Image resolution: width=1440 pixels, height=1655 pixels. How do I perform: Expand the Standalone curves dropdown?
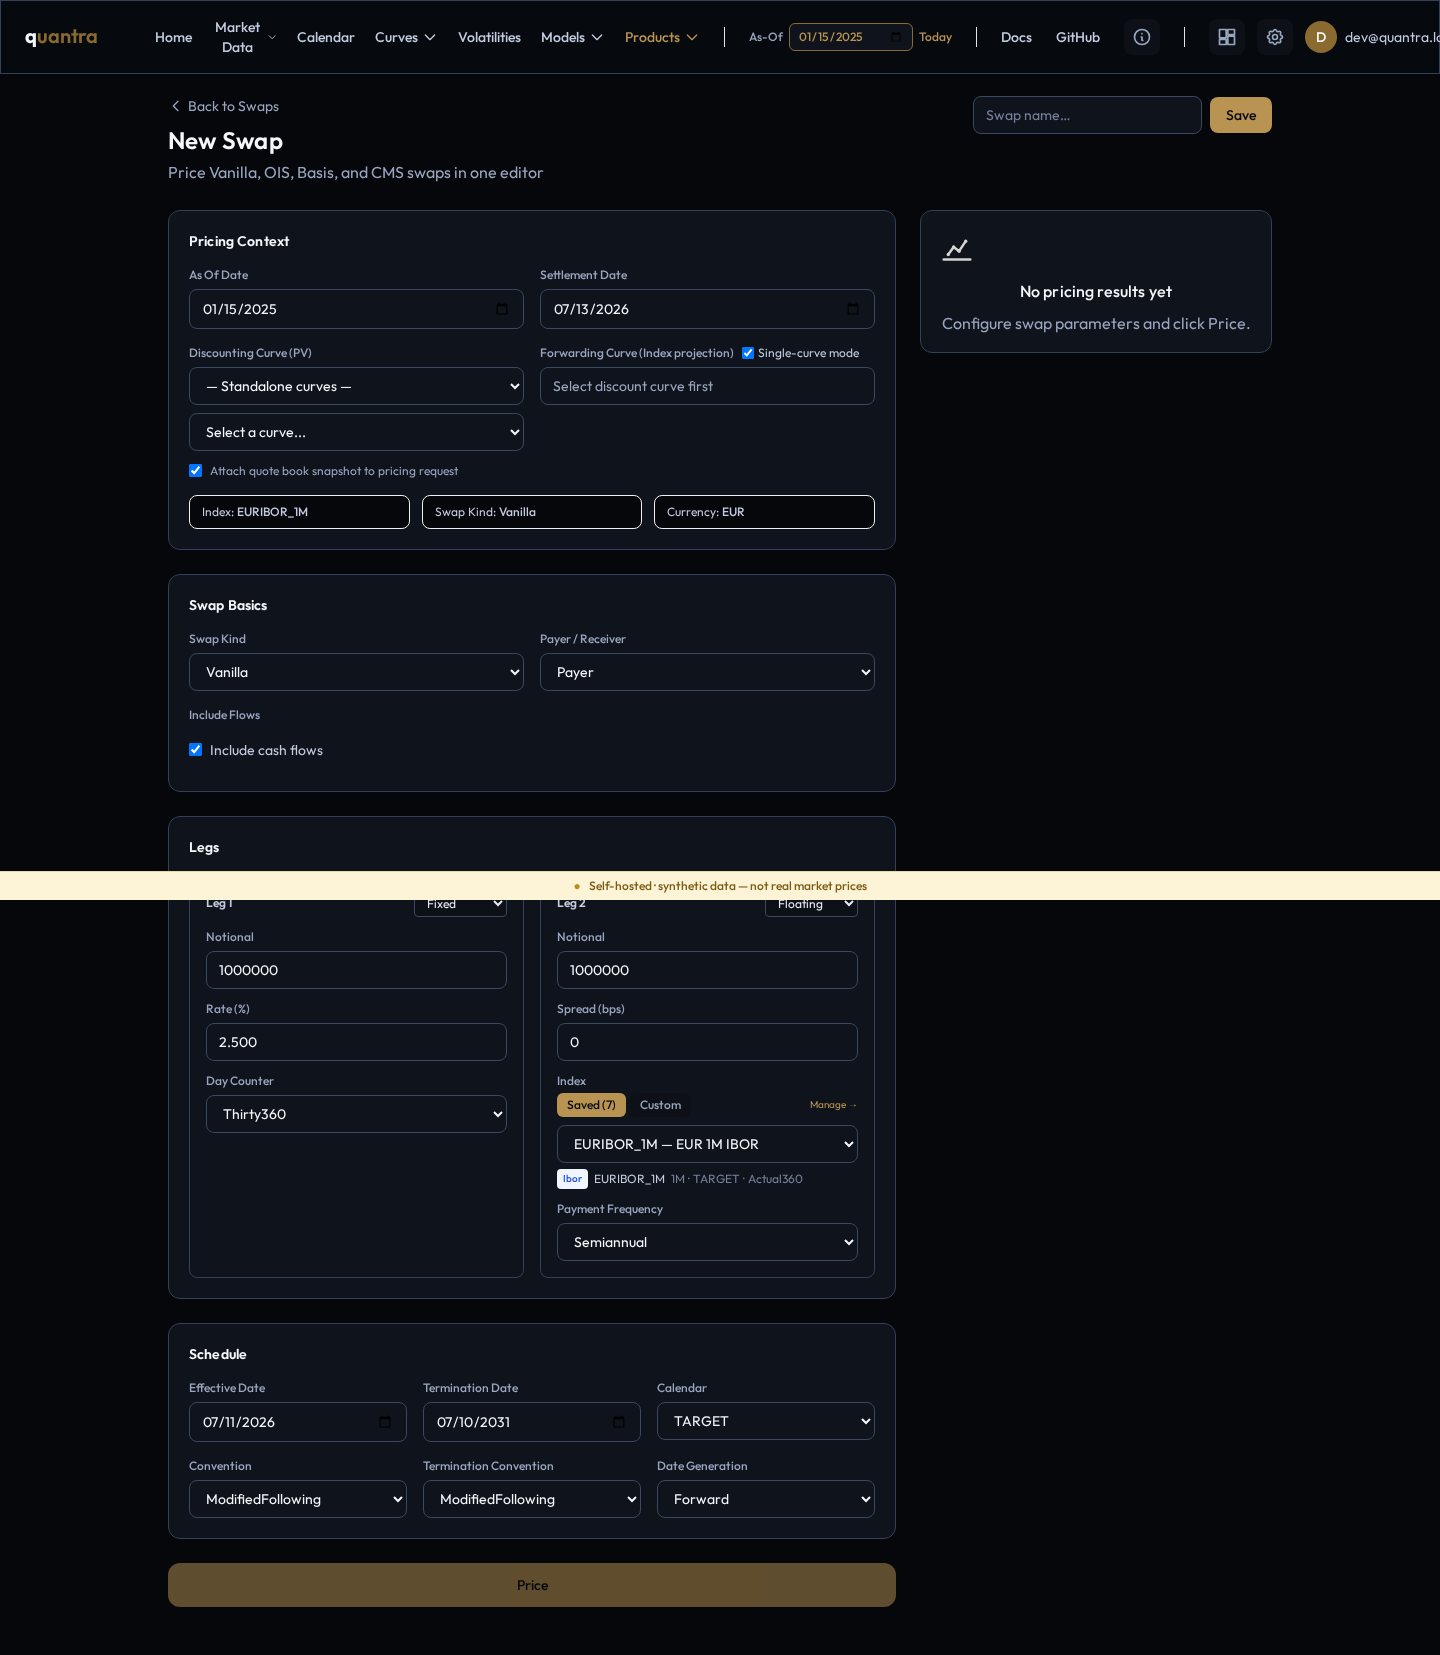356,386
